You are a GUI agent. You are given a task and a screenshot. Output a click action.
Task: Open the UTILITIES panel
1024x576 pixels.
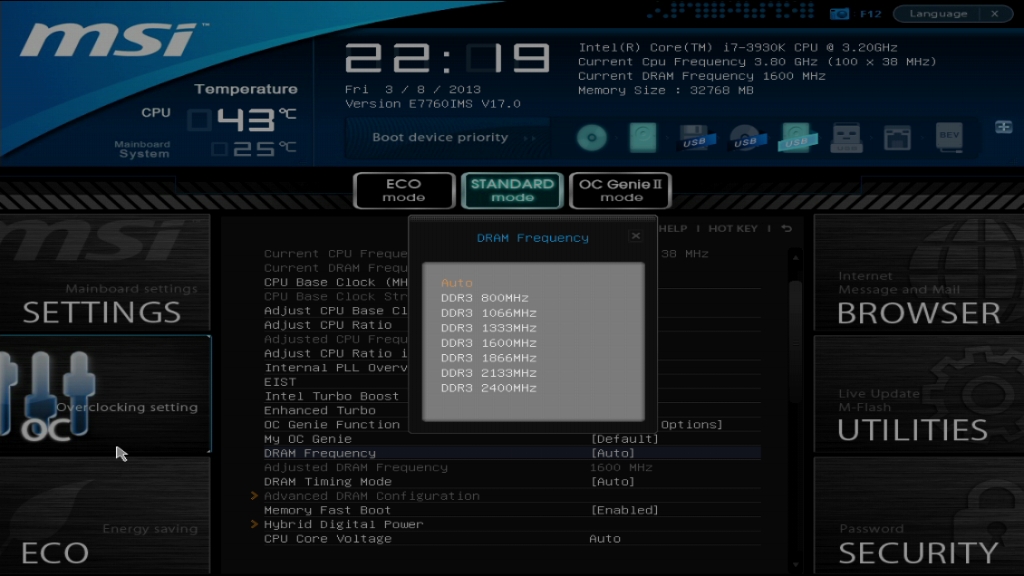pyautogui.click(x=918, y=394)
